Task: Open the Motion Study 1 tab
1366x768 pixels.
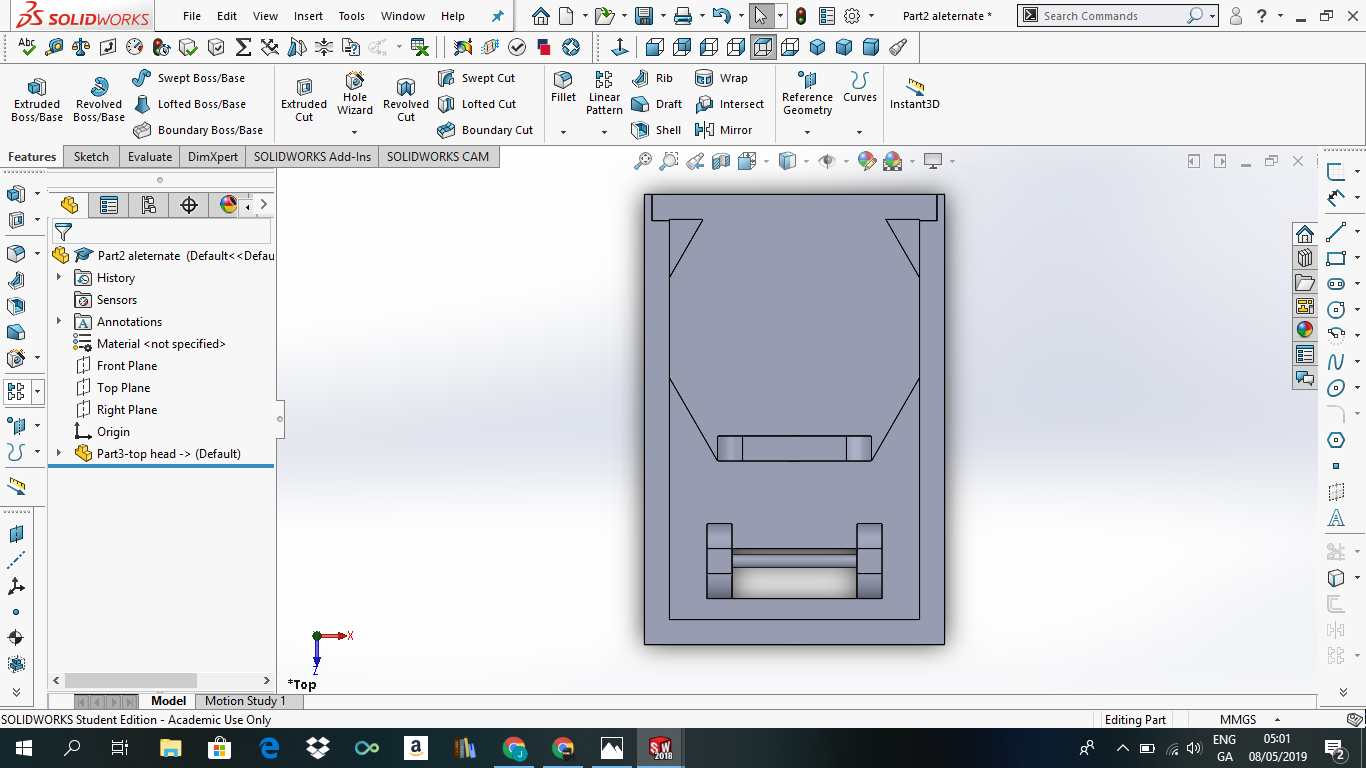Action: coord(245,701)
